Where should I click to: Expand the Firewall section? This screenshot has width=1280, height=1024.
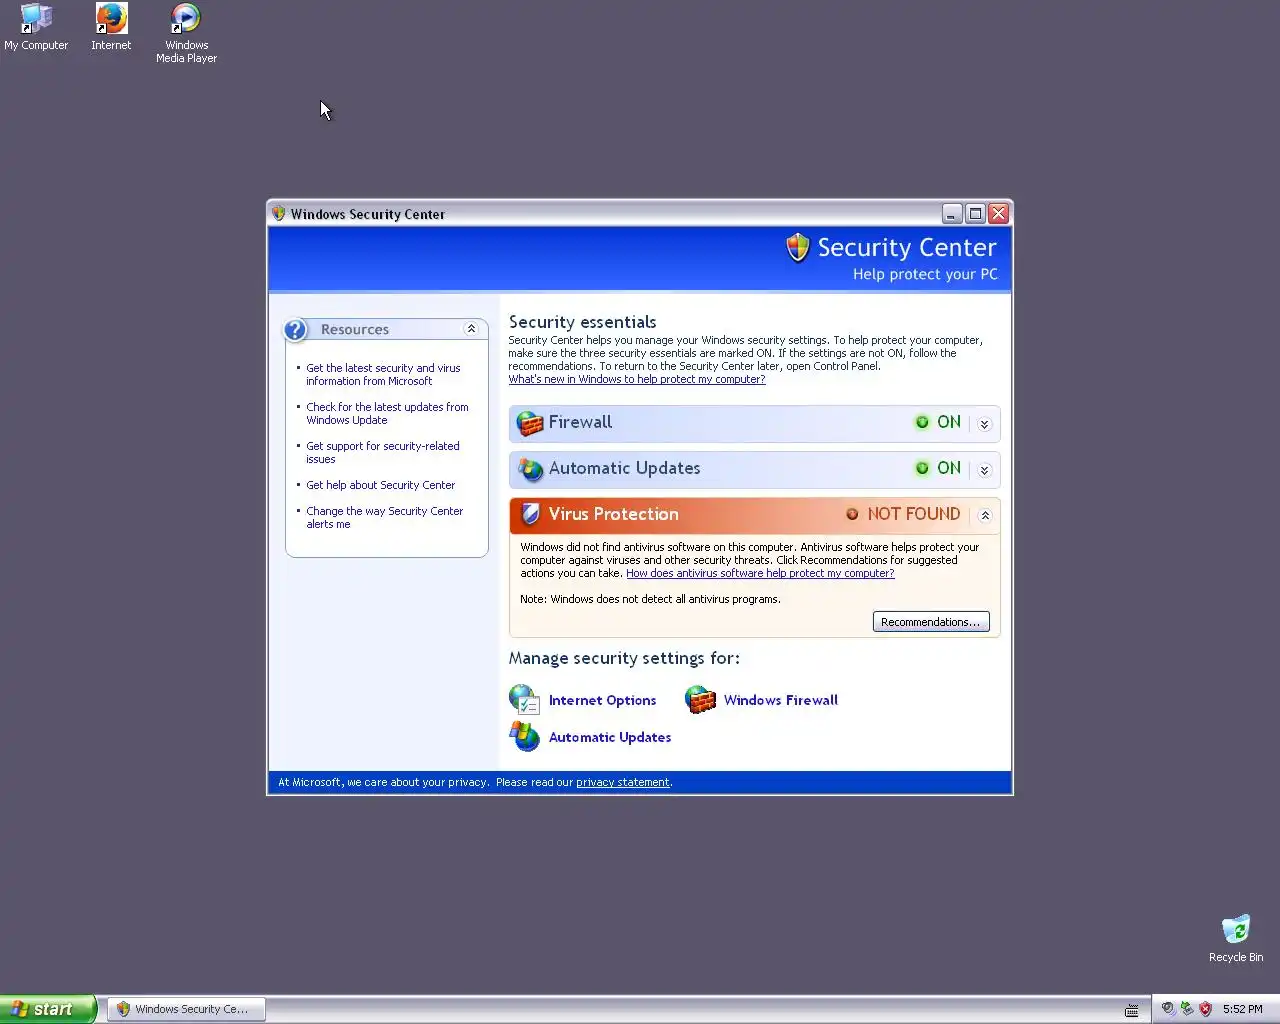coord(984,424)
